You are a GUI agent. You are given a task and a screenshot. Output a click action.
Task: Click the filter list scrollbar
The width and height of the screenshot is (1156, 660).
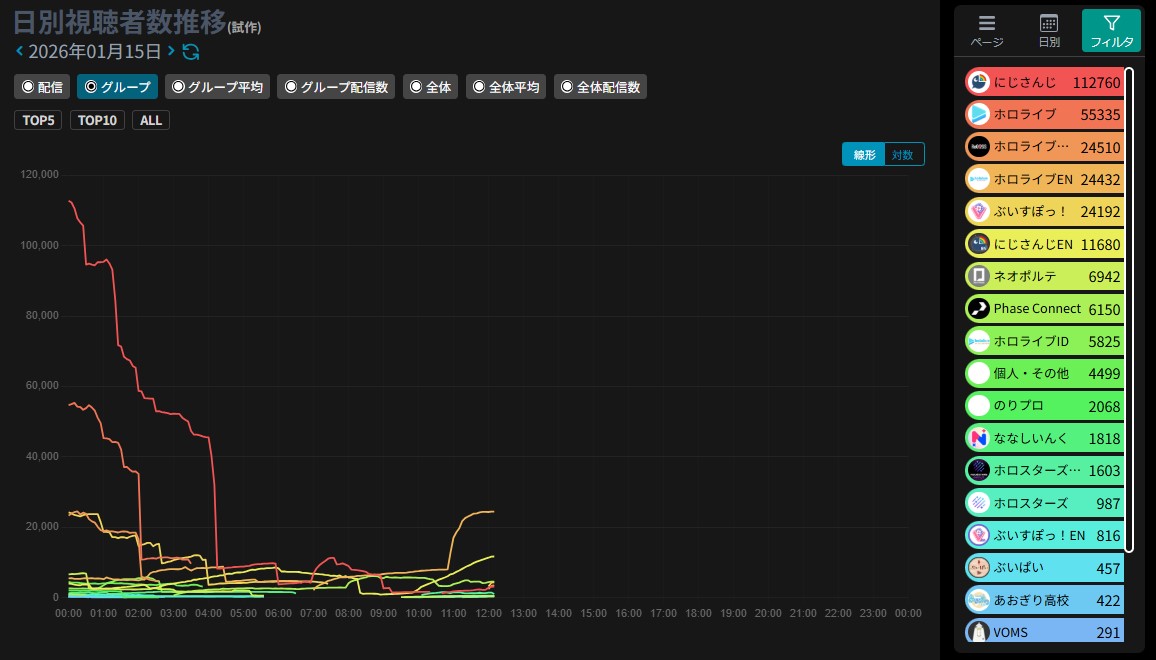(x=1129, y=310)
